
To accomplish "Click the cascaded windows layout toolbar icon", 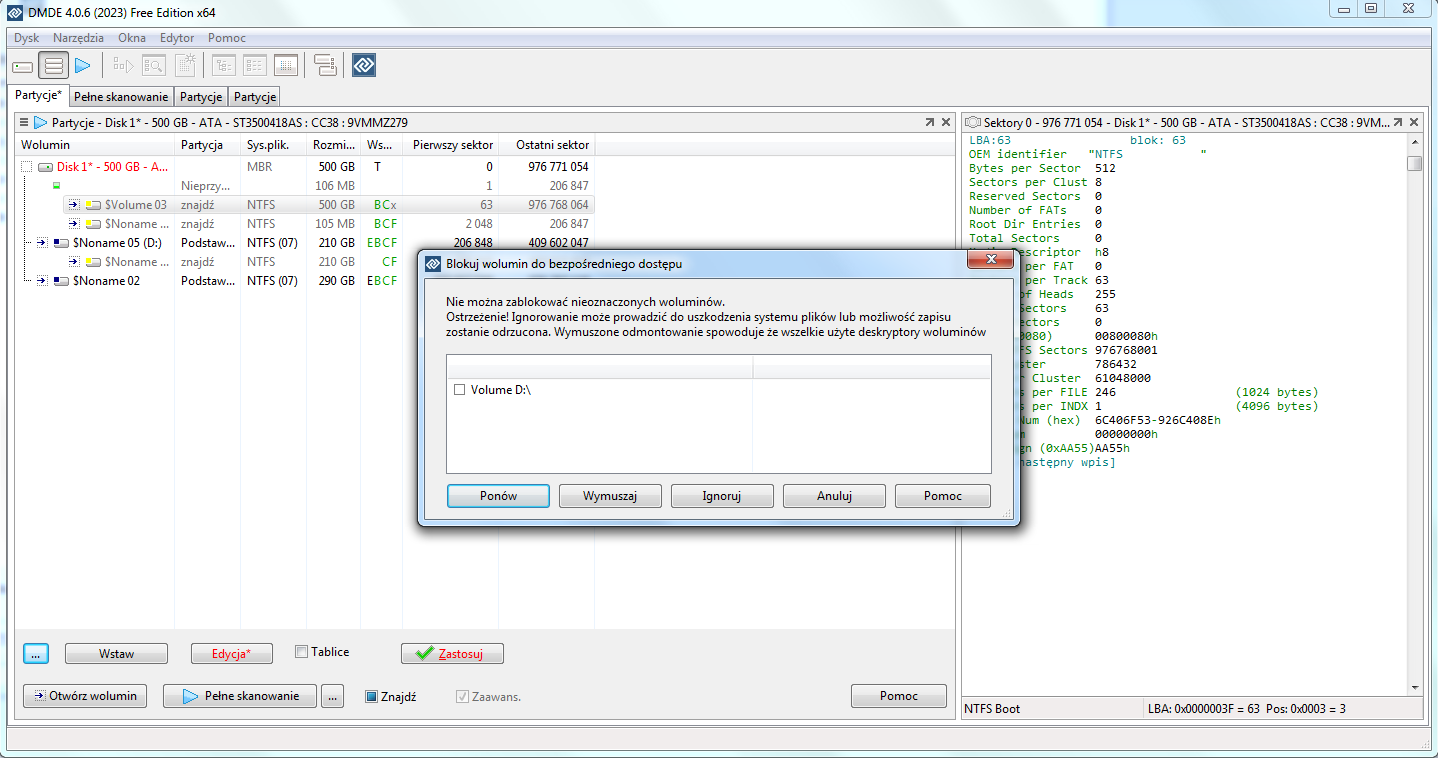I will (325, 66).
